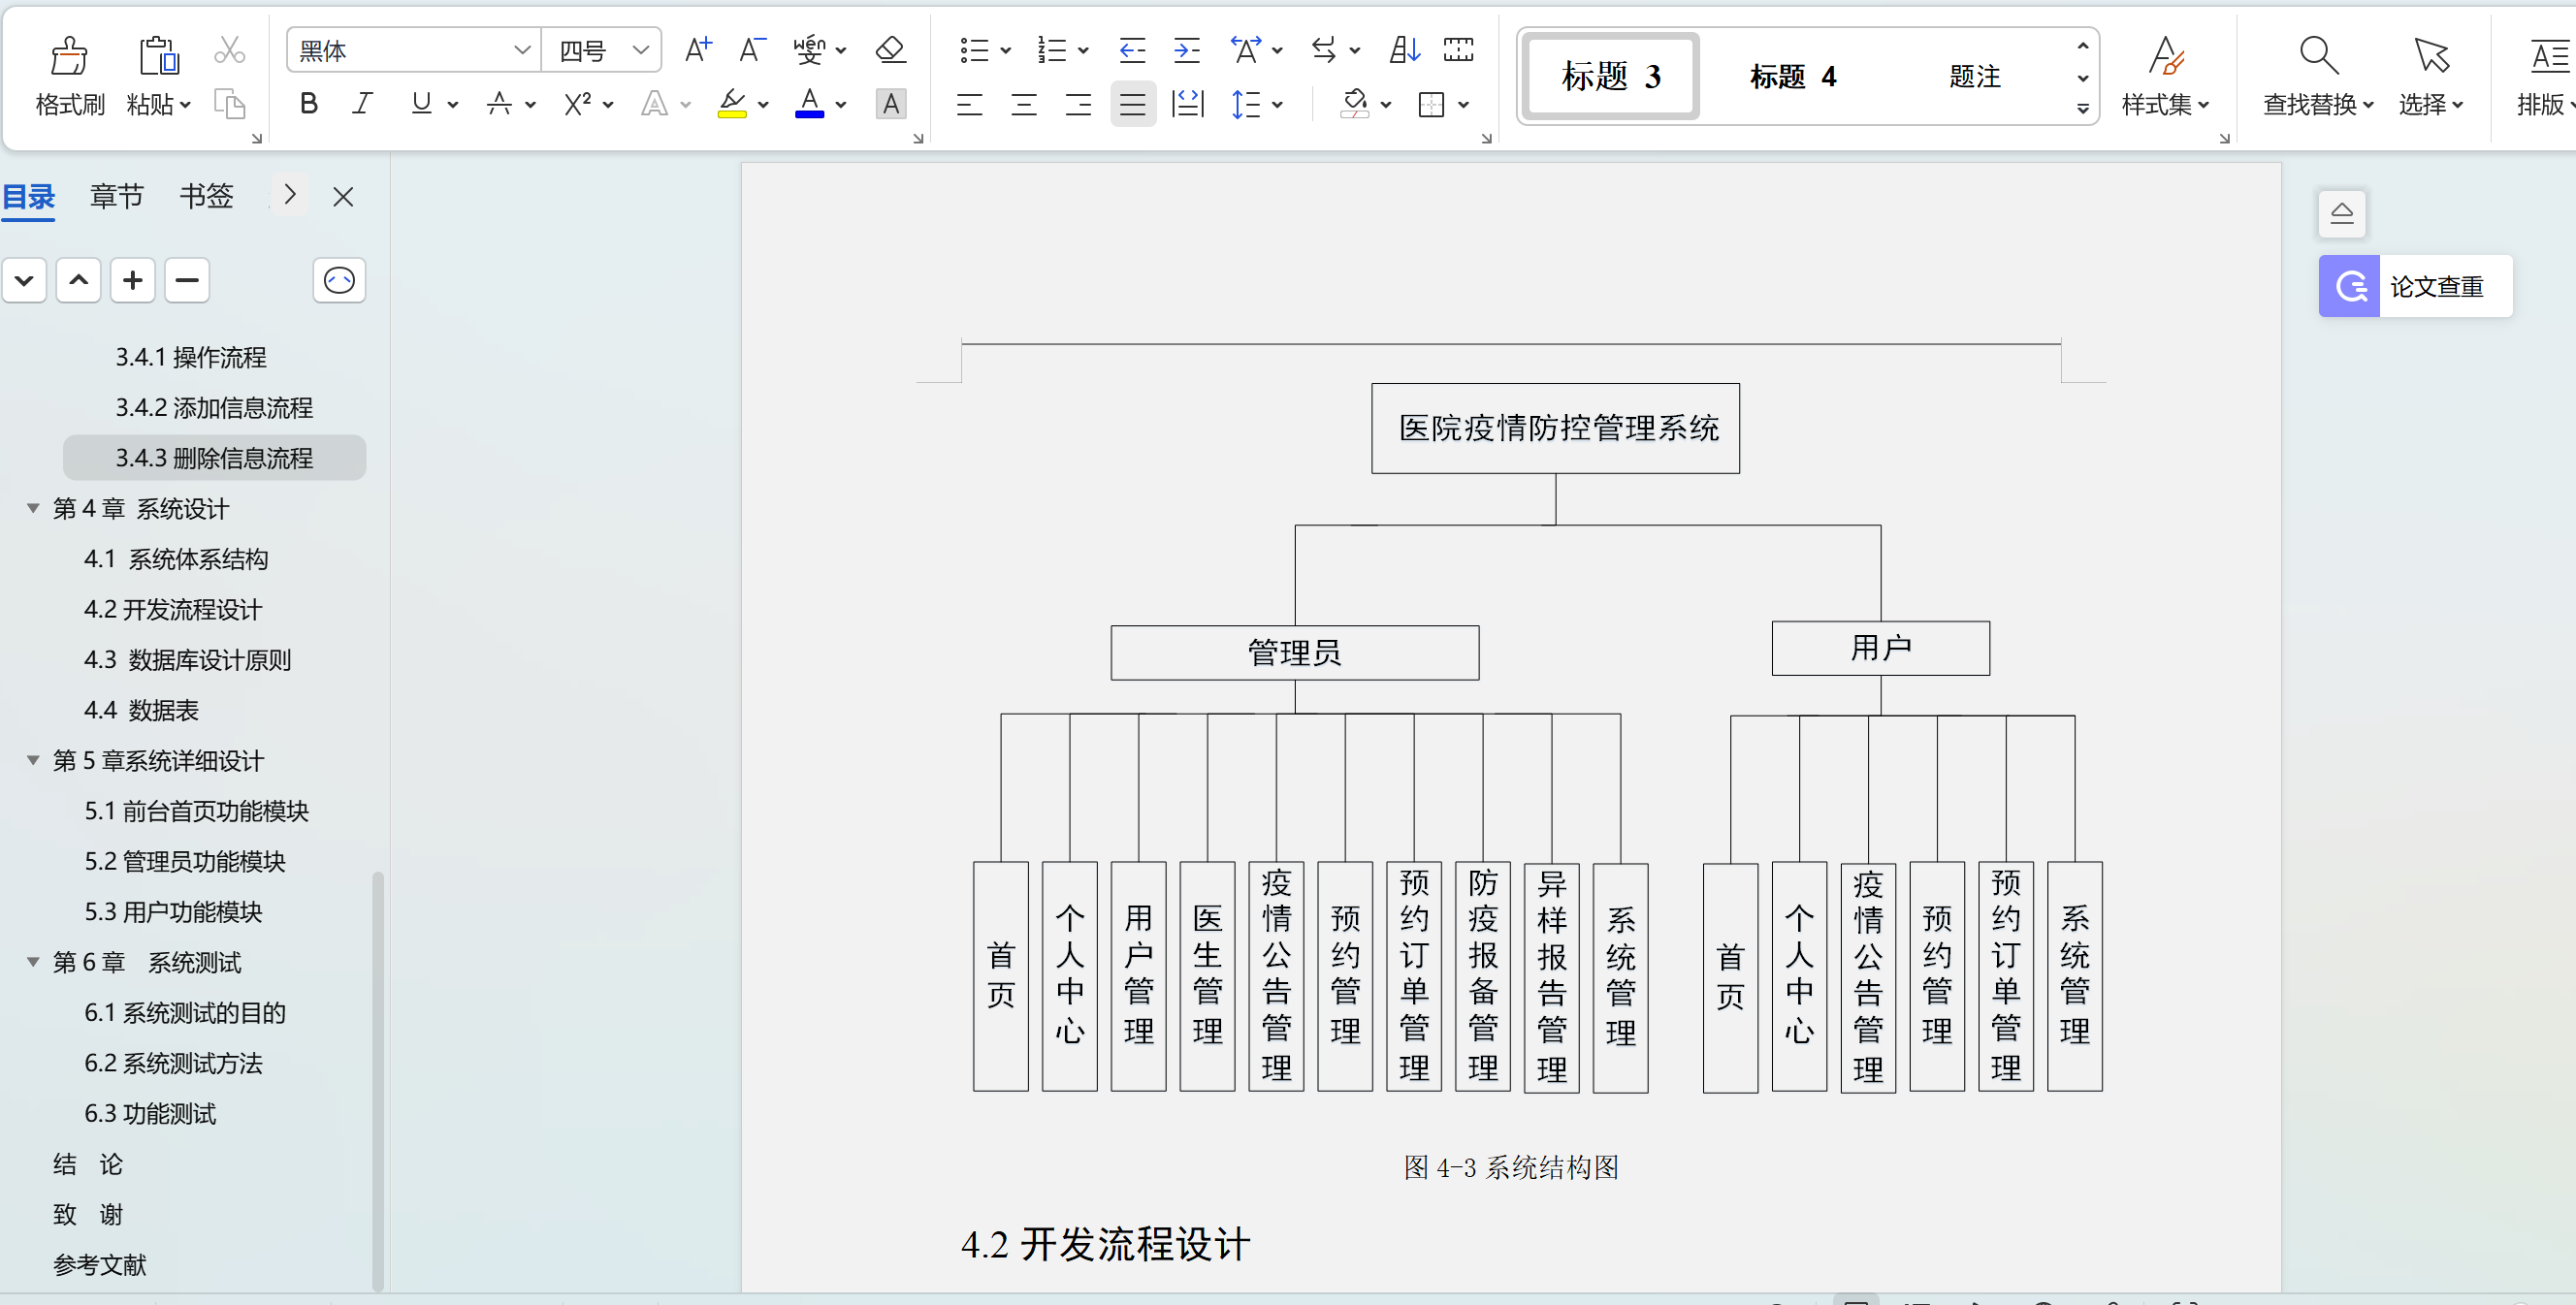
Task: Jump to 5.2 管理员功能模块 heading
Action: [185, 861]
